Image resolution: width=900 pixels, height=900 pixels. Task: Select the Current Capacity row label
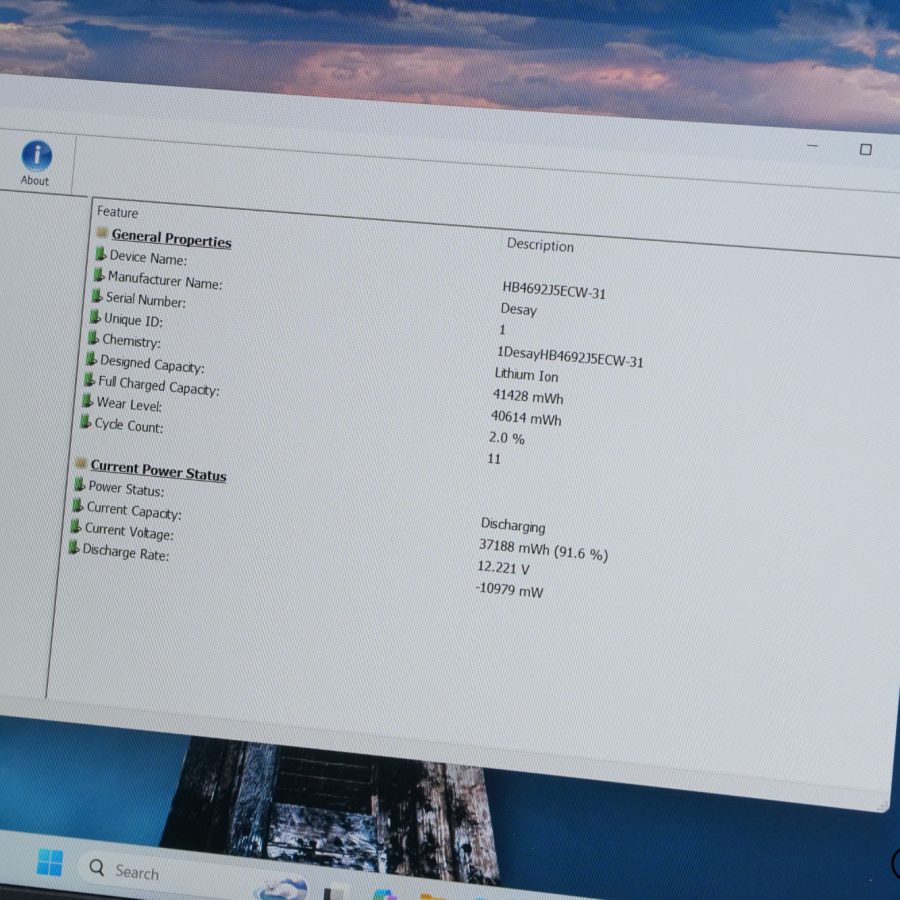click(x=134, y=511)
